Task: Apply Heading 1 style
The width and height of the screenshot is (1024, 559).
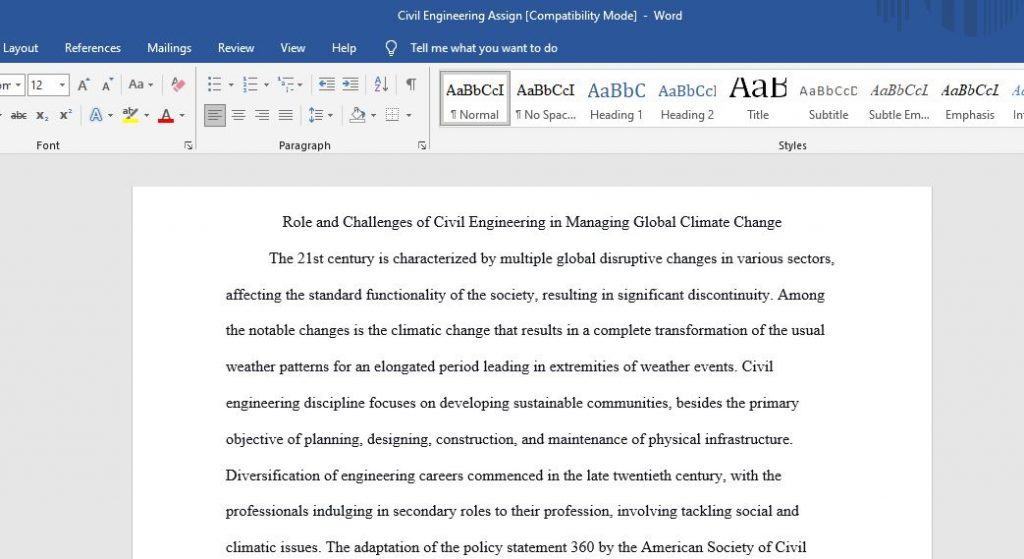Action: pos(616,99)
